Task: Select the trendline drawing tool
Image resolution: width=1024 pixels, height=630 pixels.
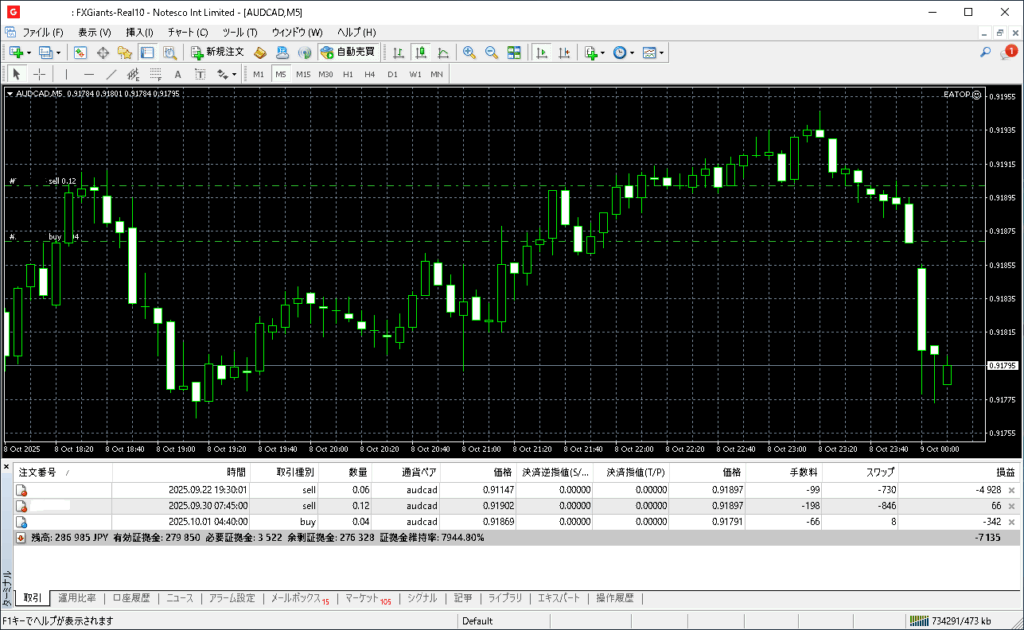Action: (111, 74)
